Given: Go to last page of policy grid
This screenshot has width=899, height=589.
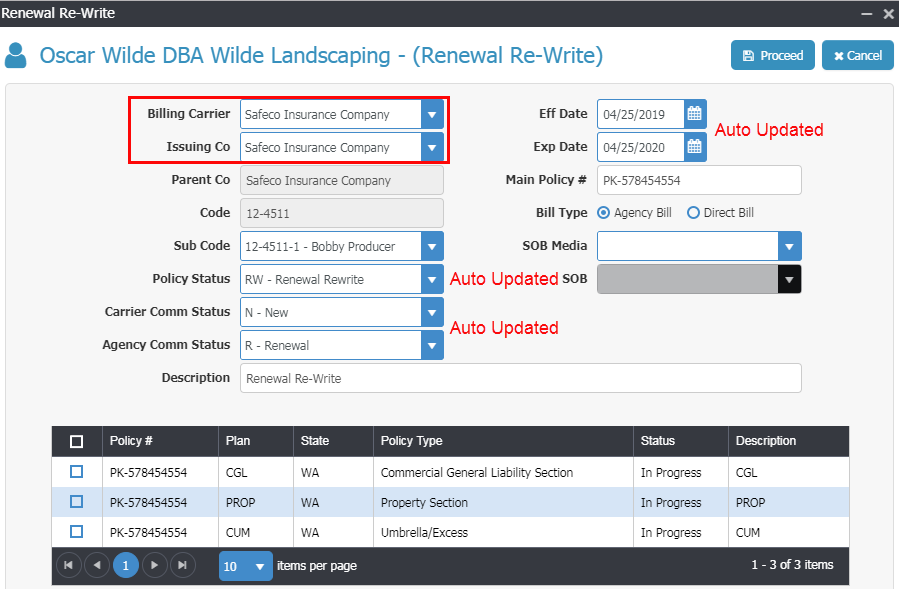Looking at the screenshot, I should [x=182, y=565].
